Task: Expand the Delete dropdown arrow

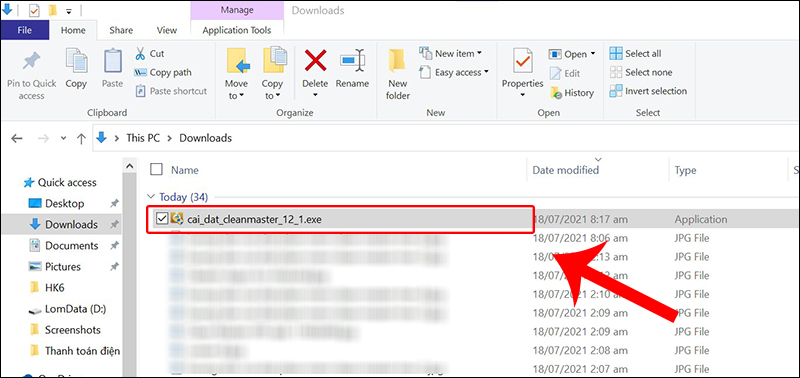Action: [x=315, y=95]
